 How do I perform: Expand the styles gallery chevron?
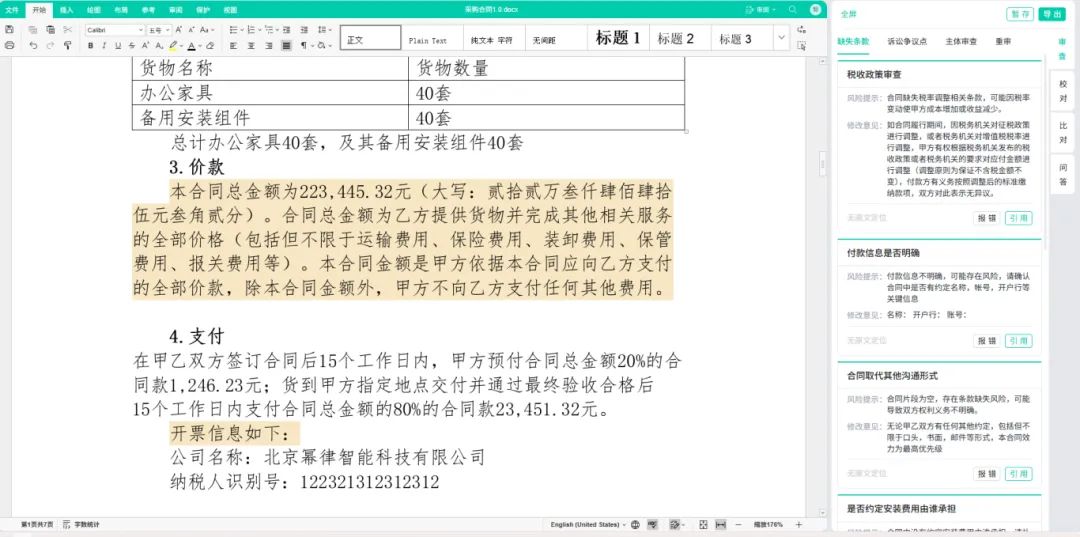[782, 38]
